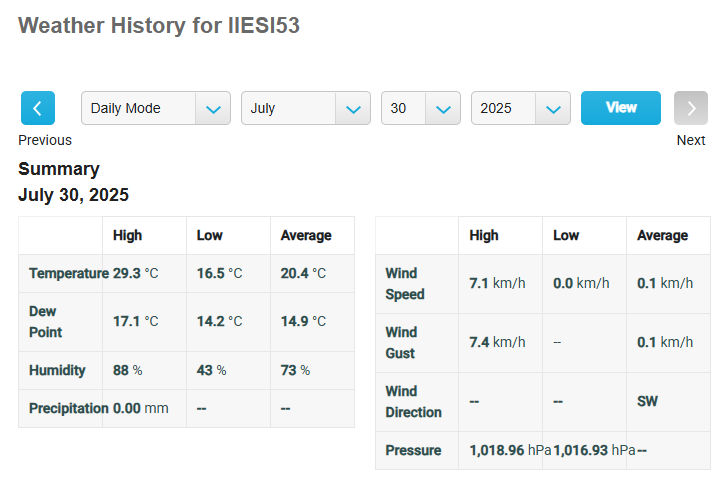The width and height of the screenshot is (722, 487).
Task: Open the day selector showing 30
Action: coord(421,108)
